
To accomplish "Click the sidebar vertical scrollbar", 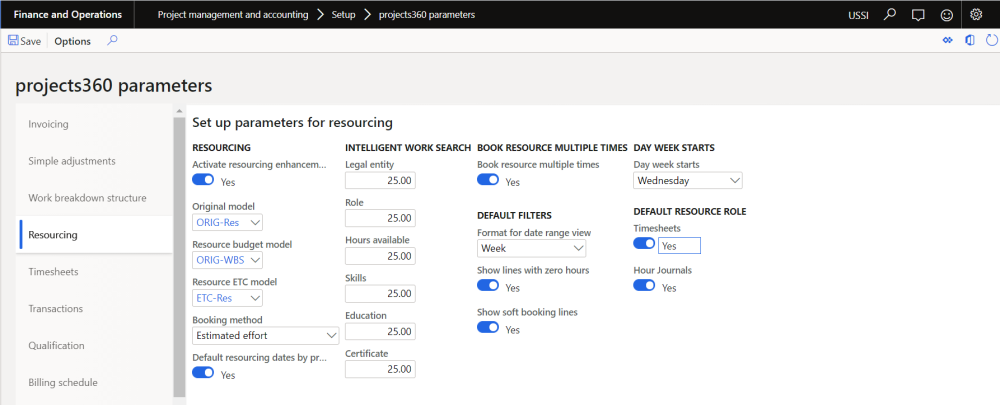I will click(179, 250).
